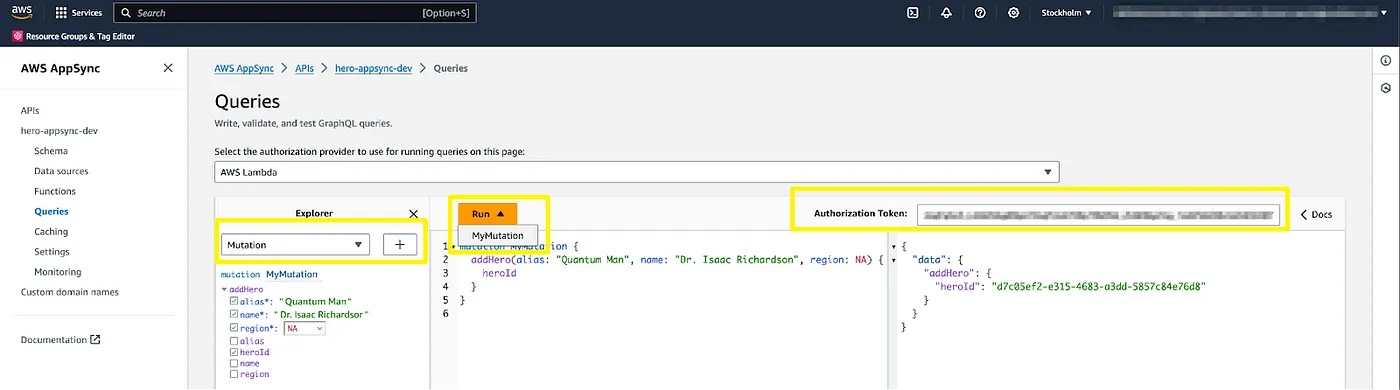Image resolution: width=1400 pixels, height=390 pixels.
Task: Open the info panel icon
Action: point(1386,61)
